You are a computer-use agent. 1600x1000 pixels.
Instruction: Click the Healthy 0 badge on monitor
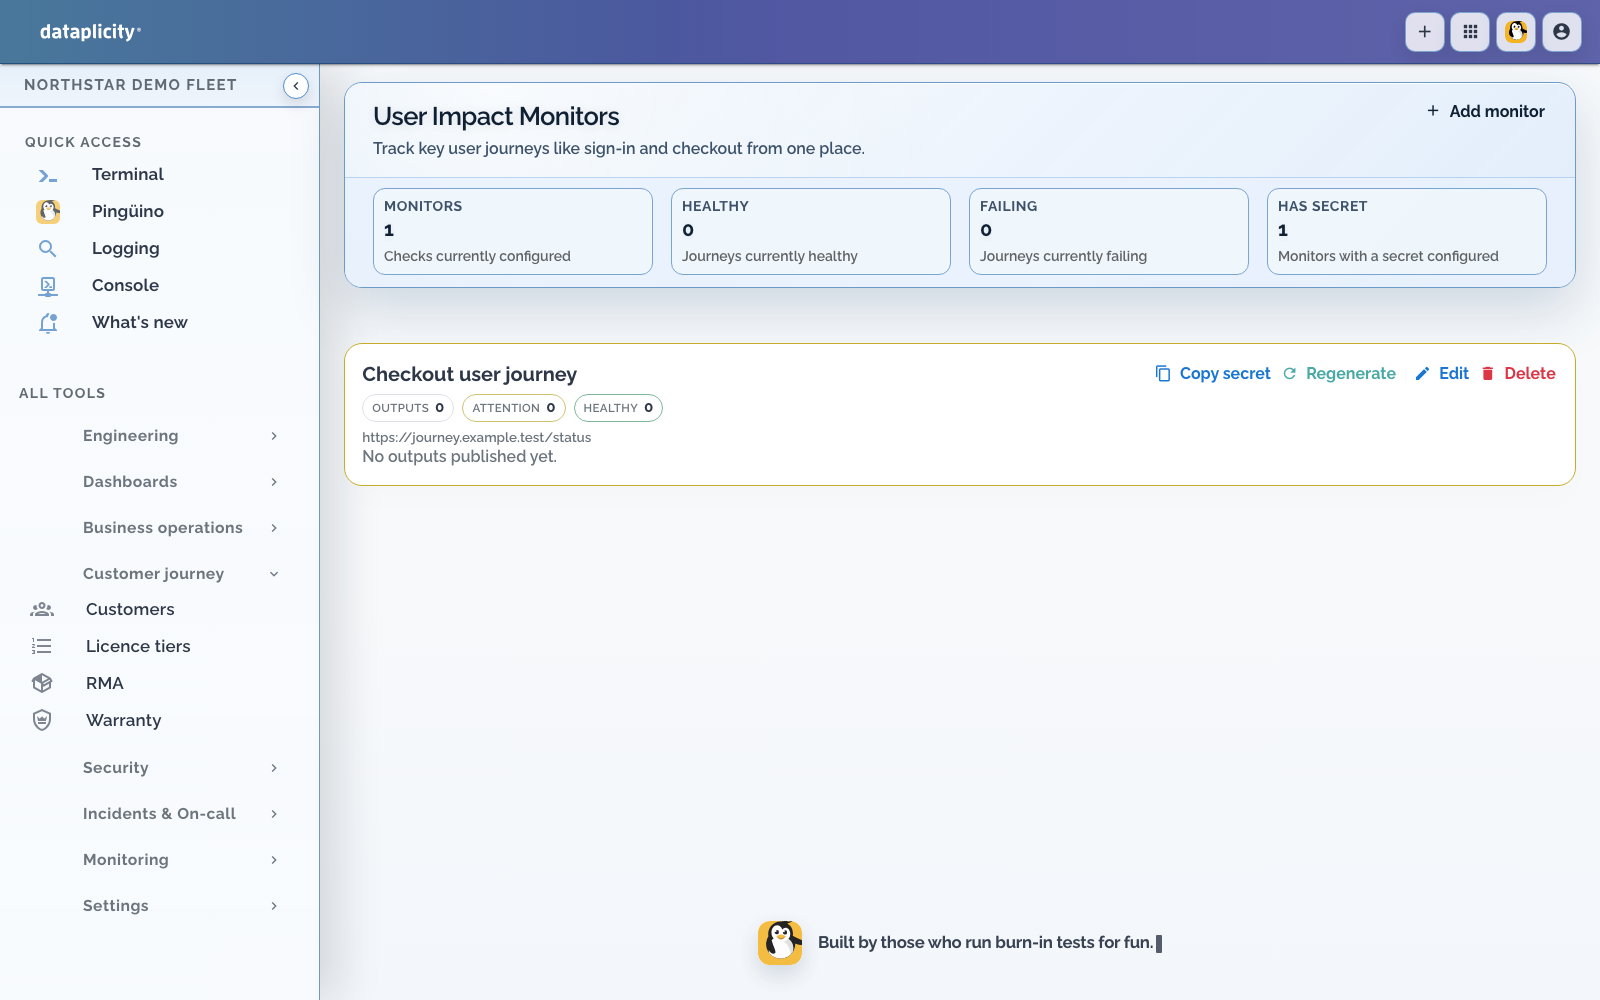pos(618,408)
